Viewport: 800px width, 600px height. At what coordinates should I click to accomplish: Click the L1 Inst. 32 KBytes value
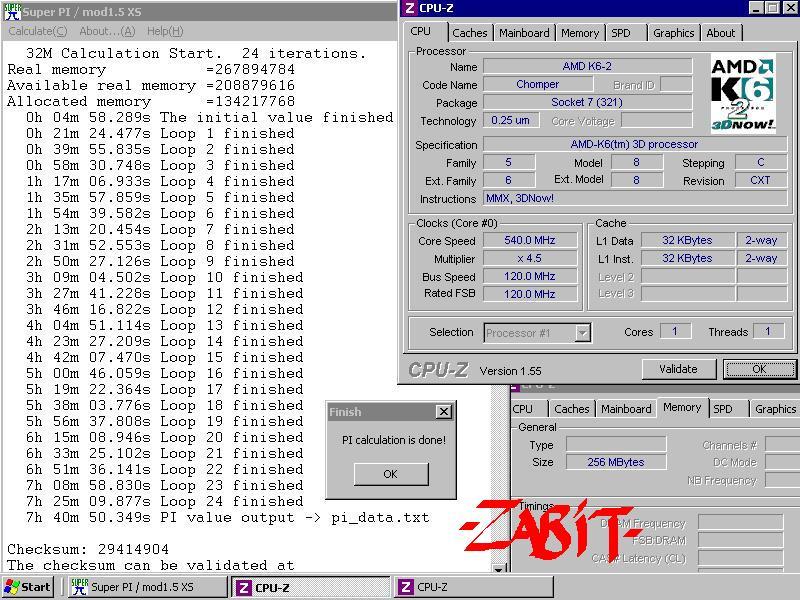click(687, 258)
